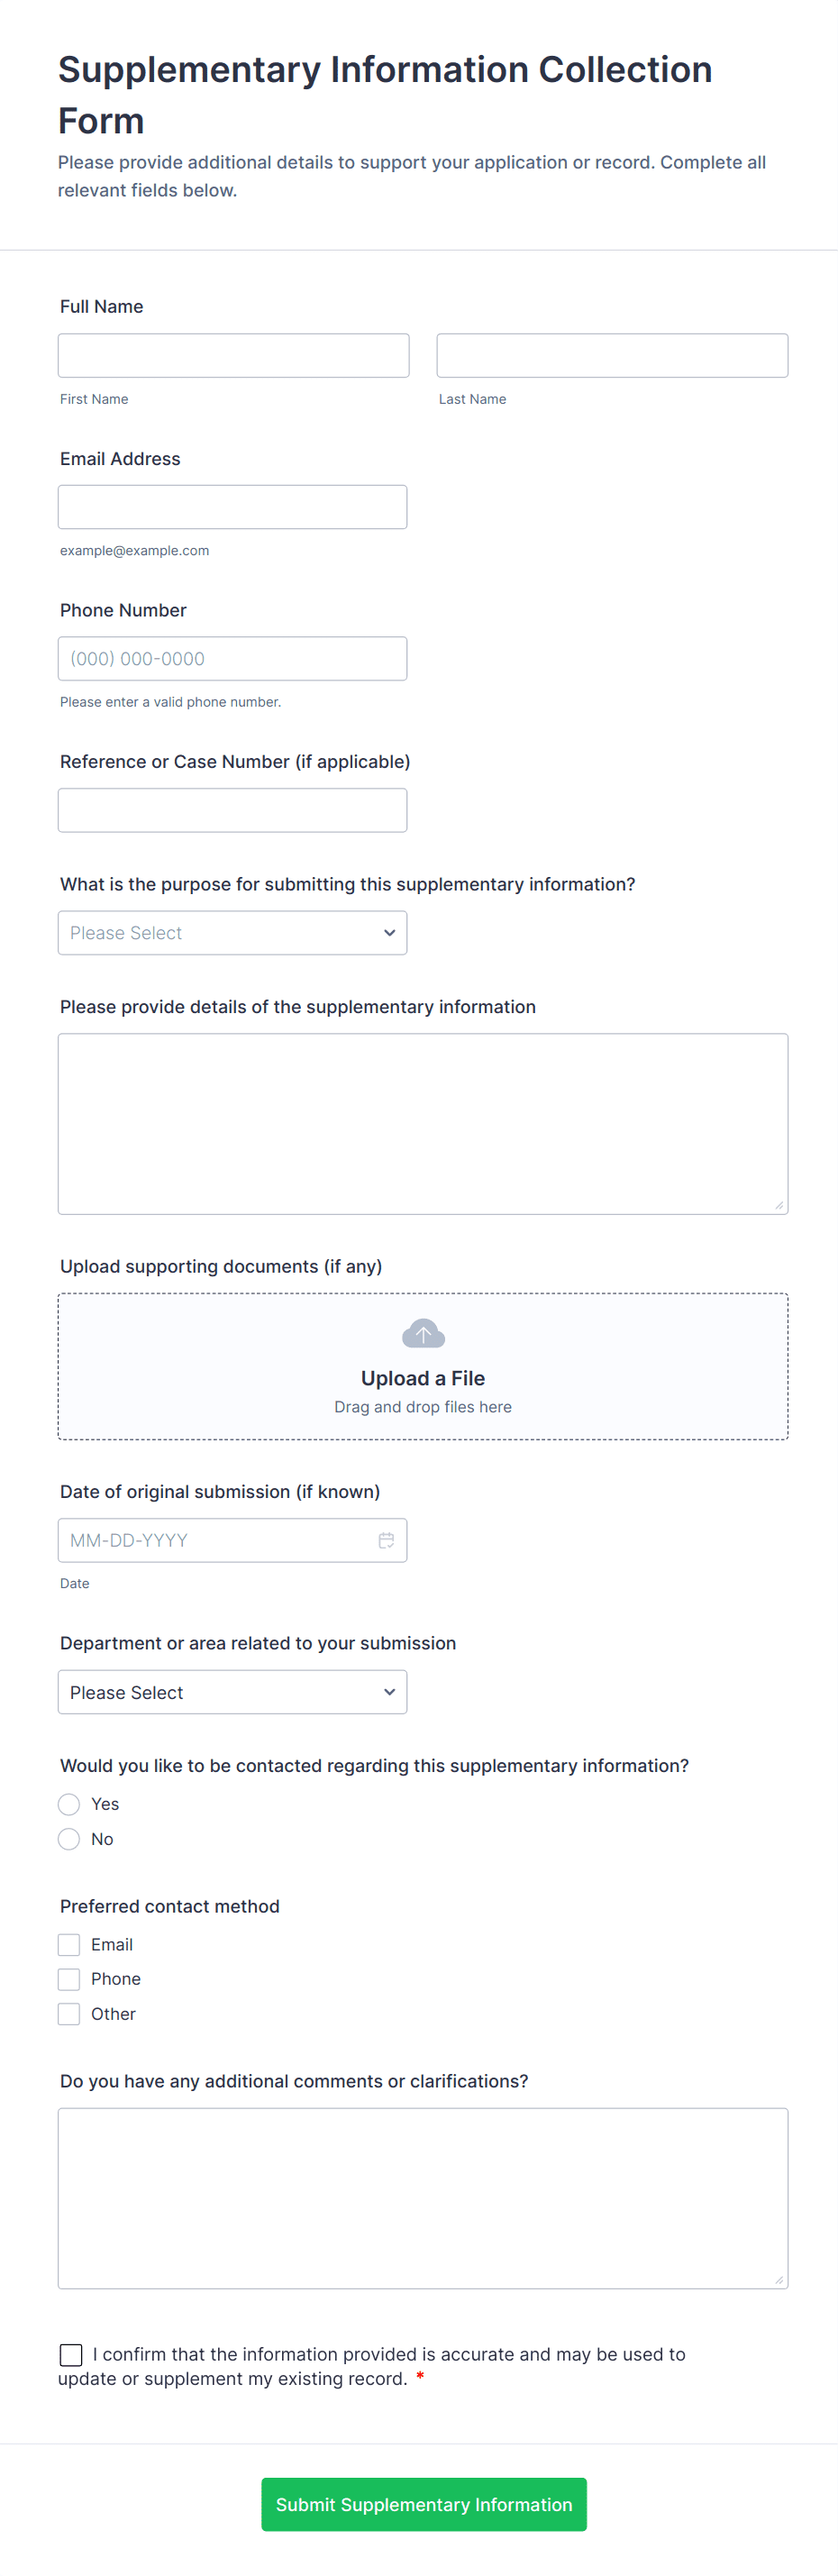Select the No radio button

coord(69,1839)
